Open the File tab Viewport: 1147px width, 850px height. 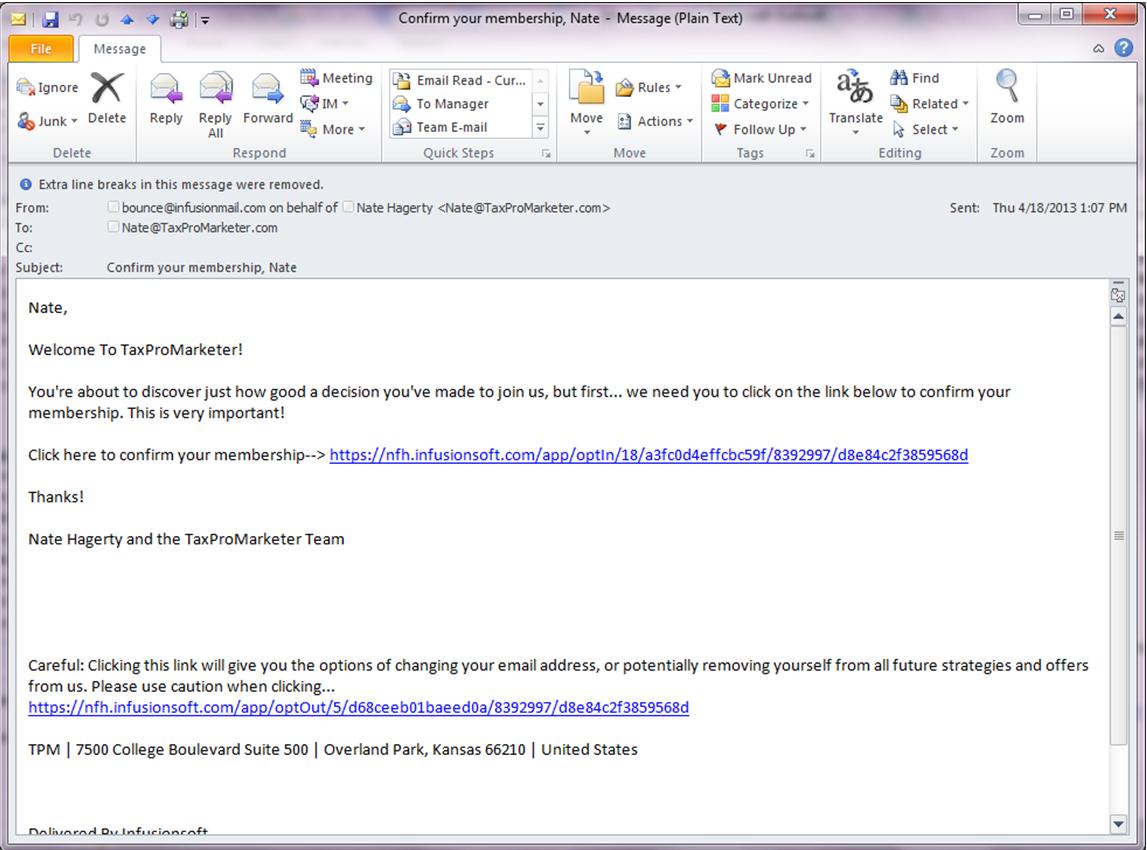pos(41,49)
